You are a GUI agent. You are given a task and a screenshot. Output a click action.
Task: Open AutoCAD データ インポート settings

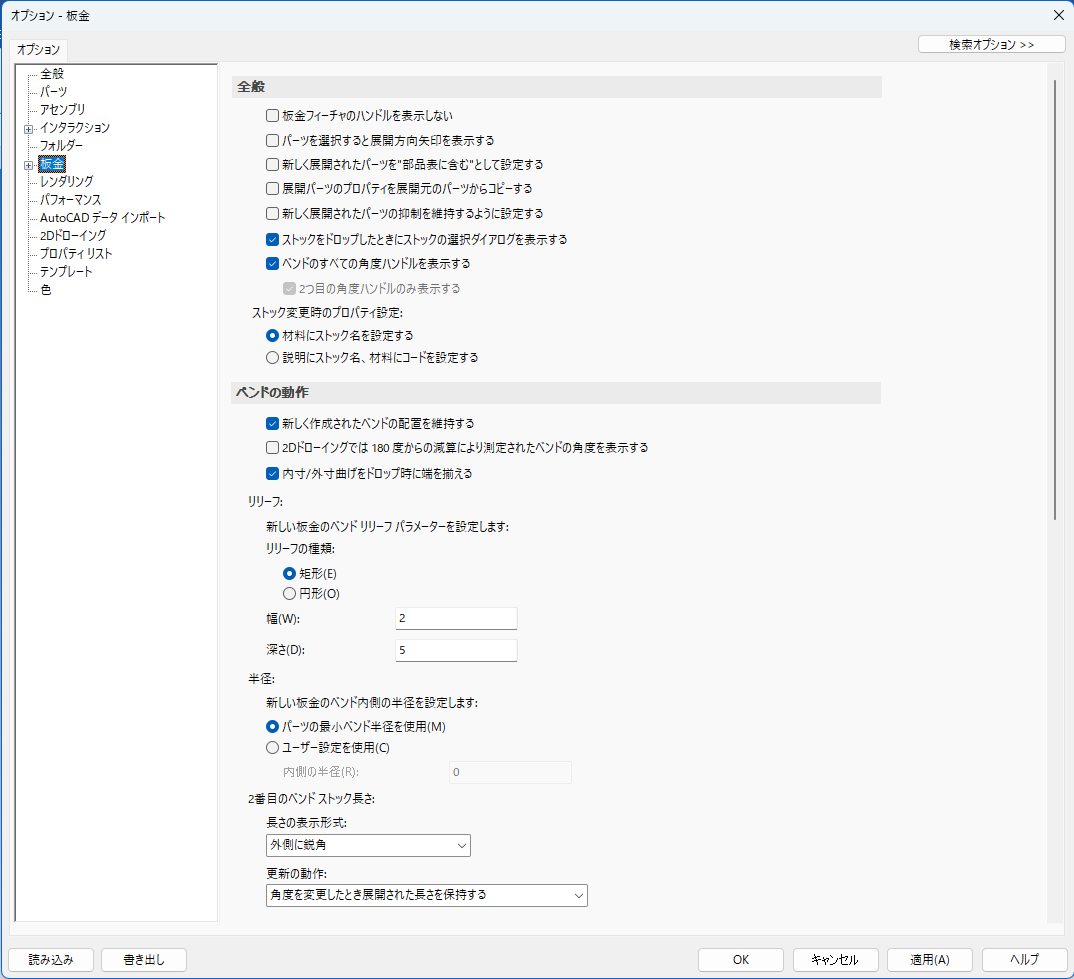tap(102, 218)
